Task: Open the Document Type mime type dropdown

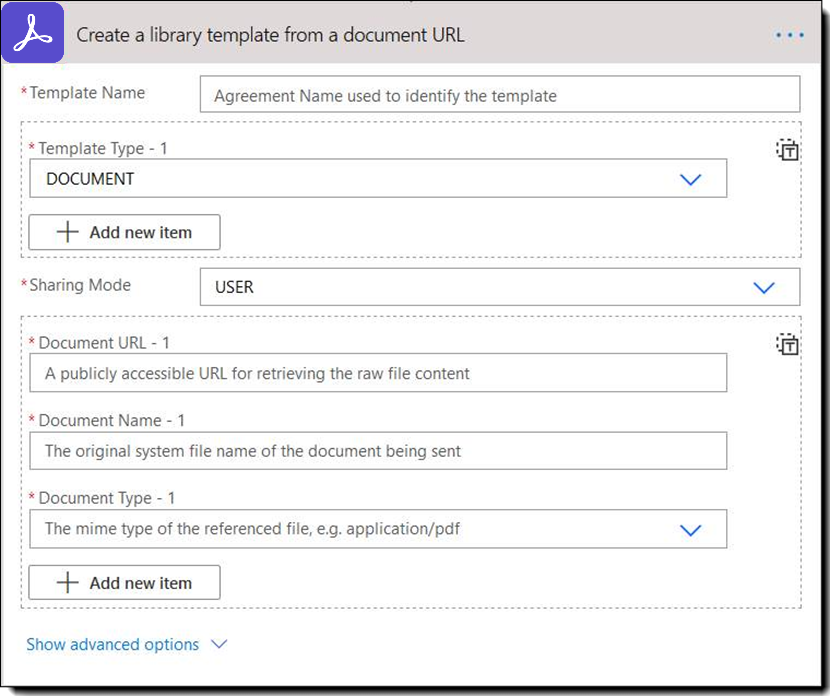Action: click(x=380, y=529)
